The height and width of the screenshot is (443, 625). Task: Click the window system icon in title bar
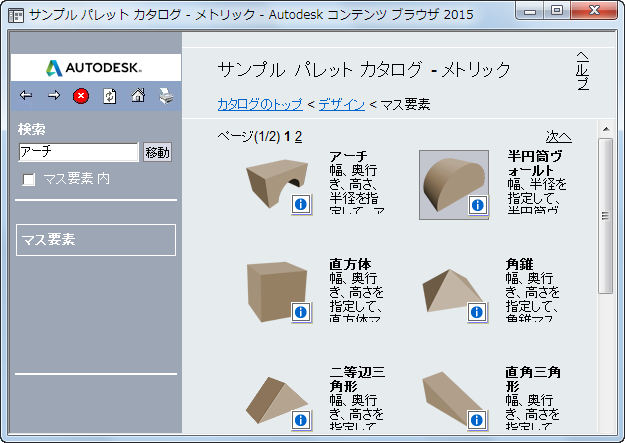coord(16,15)
